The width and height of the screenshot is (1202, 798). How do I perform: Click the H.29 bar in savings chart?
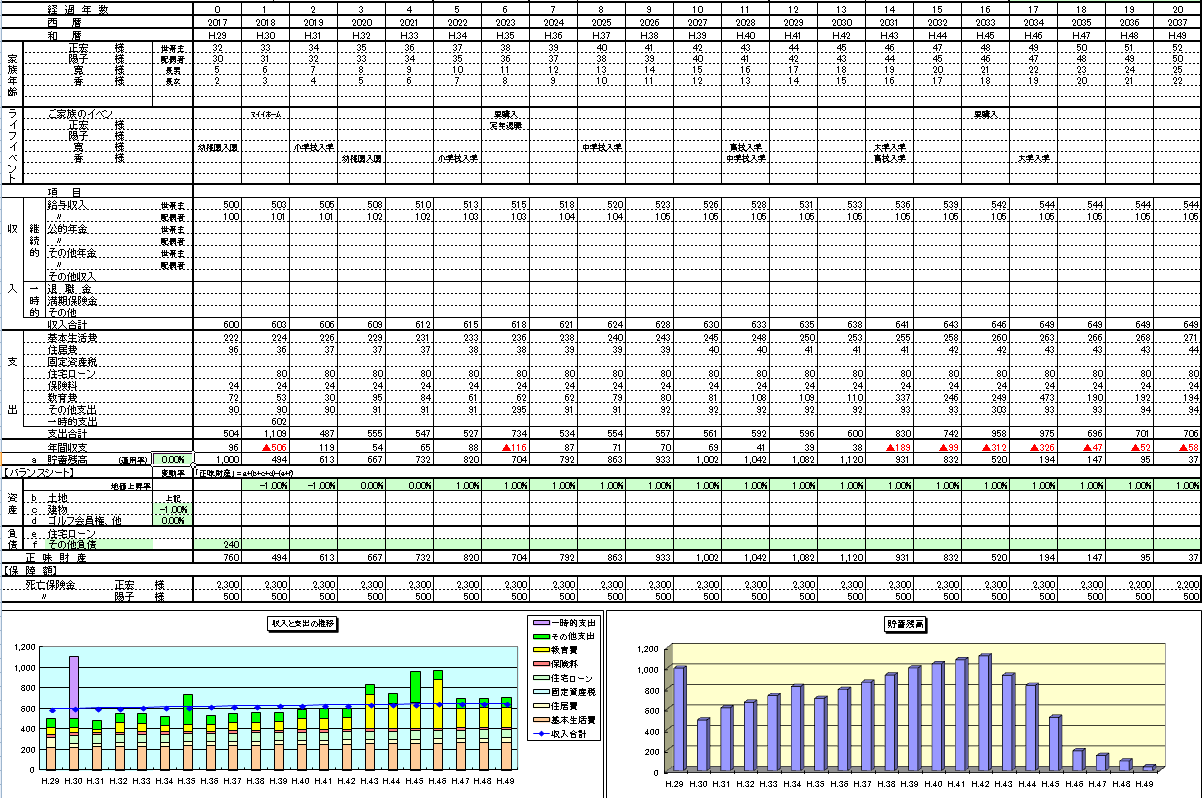[679, 718]
